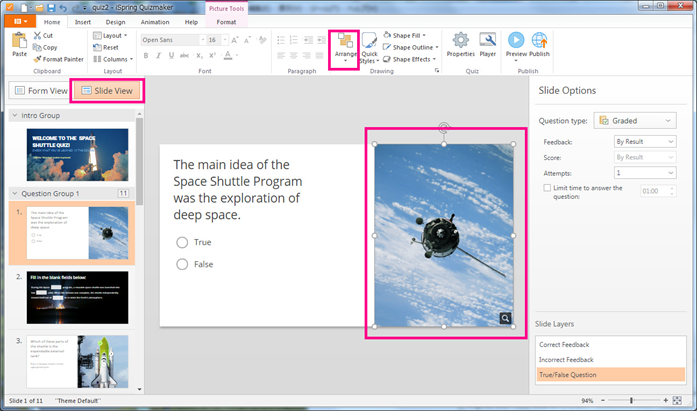Open the Home ribbon tab

pos(52,22)
